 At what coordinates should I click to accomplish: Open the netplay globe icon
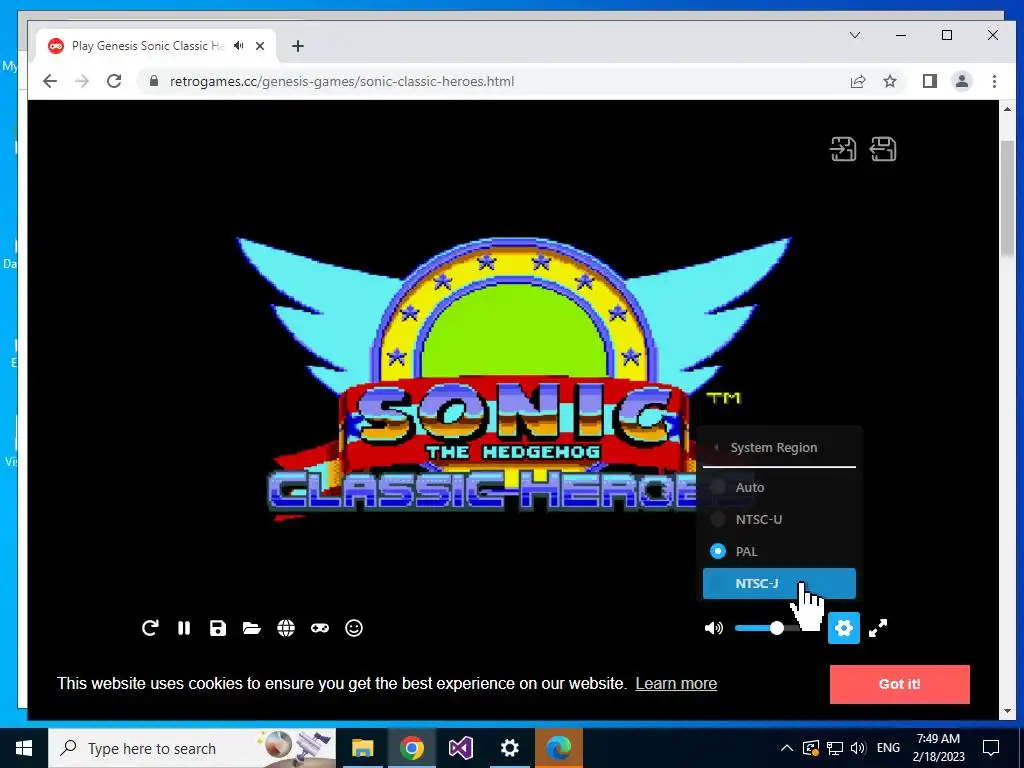[286, 628]
